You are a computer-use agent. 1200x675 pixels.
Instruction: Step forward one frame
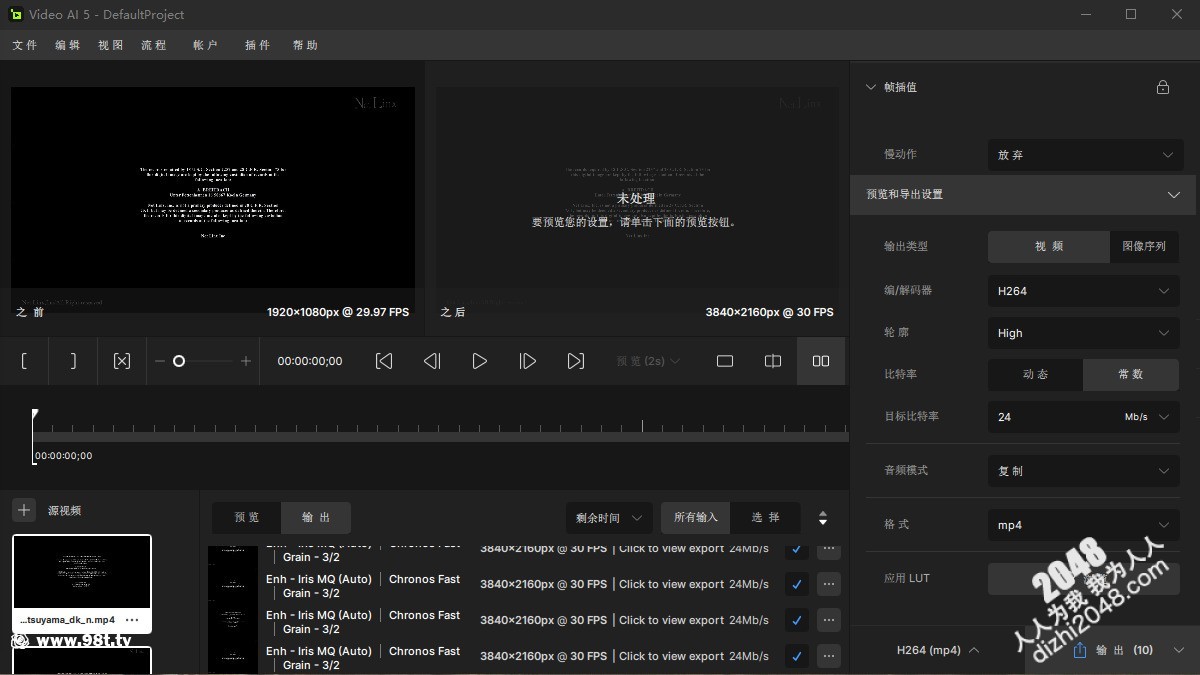[x=528, y=361]
